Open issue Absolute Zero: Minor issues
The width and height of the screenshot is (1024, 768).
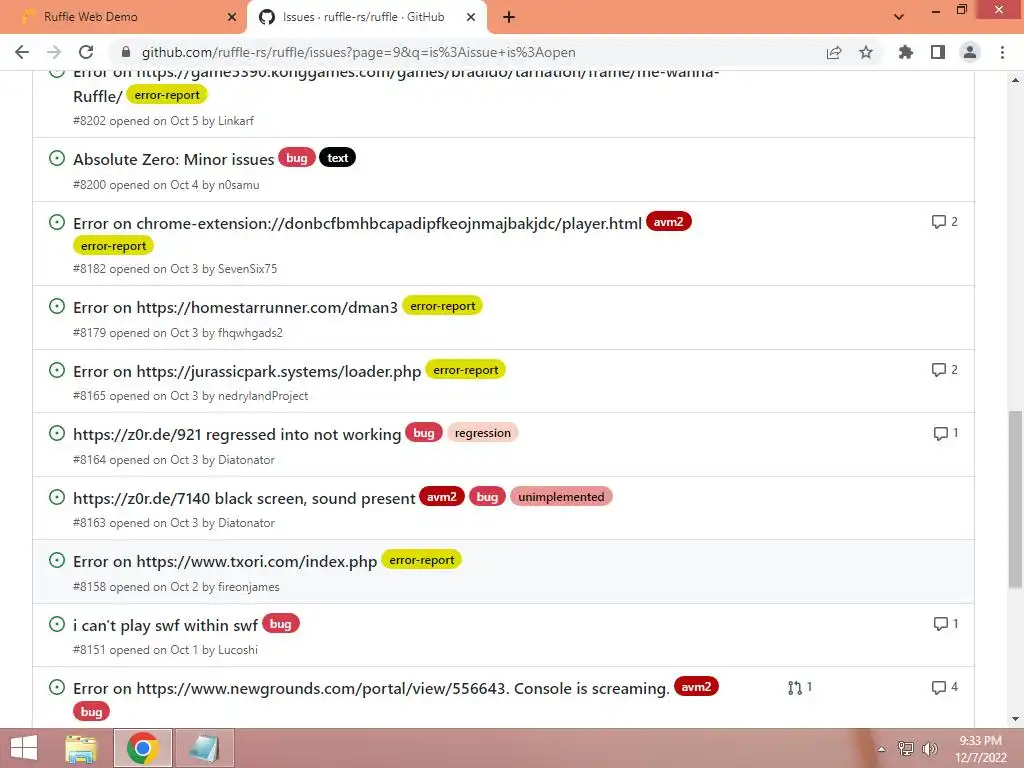[x=174, y=159]
